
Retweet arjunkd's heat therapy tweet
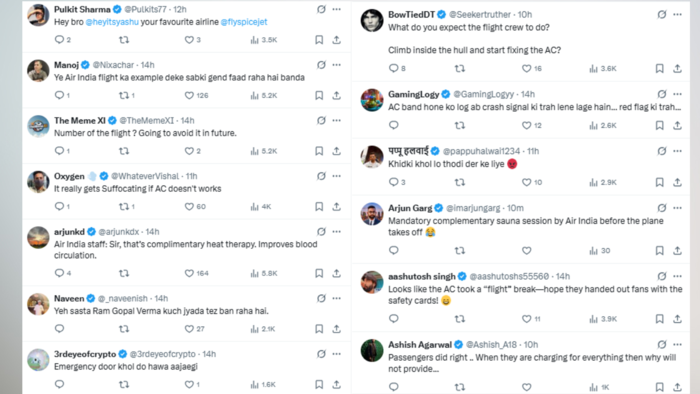(x=124, y=273)
